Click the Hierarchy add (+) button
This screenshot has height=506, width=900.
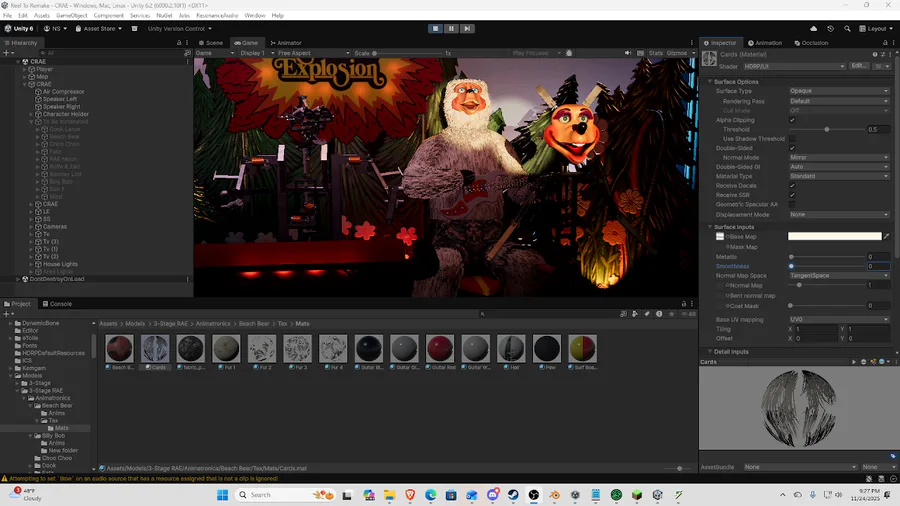point(6,53)
